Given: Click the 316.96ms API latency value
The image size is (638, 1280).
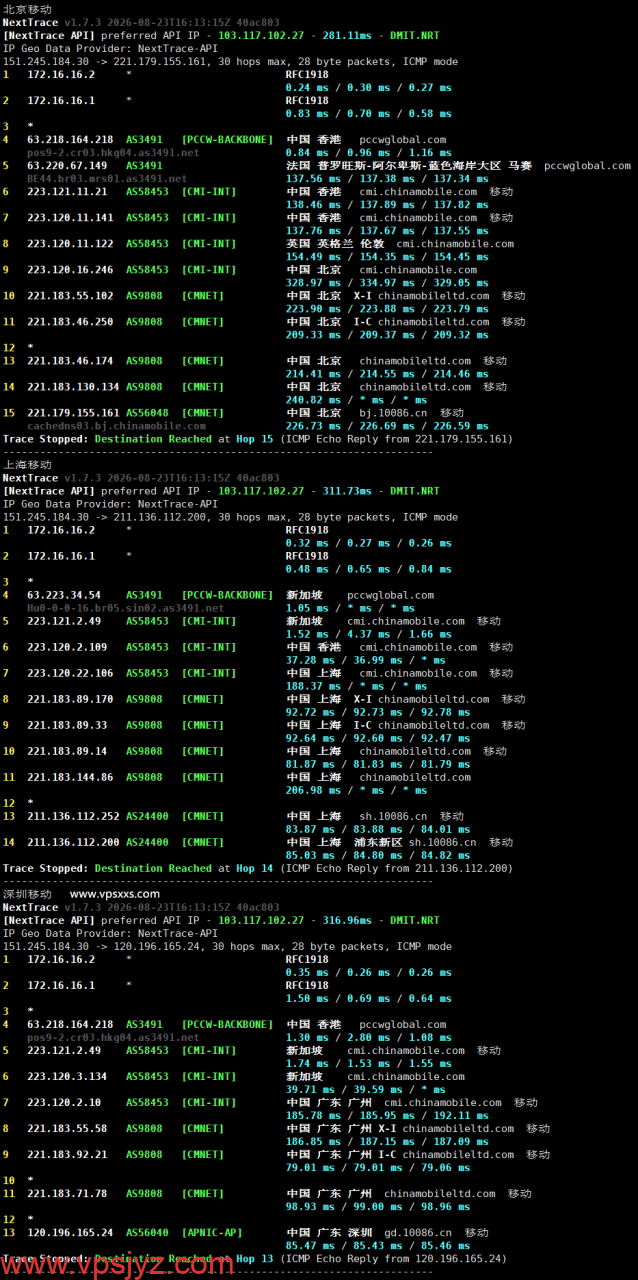Looking at the screenshot, I should coord(346,920).
